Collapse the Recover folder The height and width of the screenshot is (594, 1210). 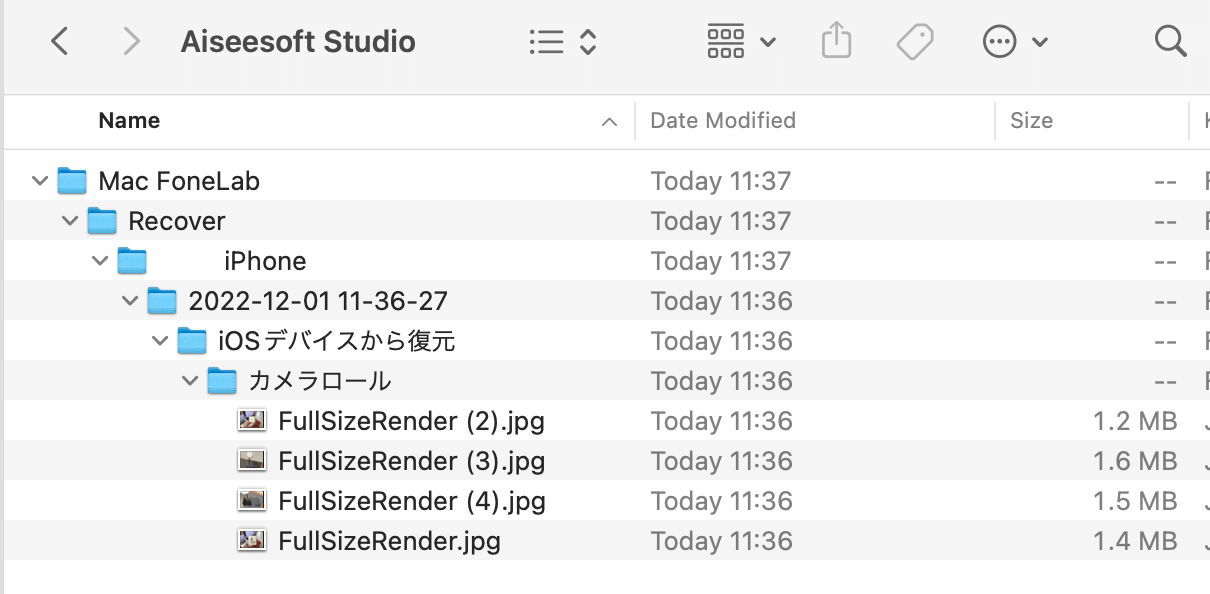pyautogui.click(x=70, y=221)
